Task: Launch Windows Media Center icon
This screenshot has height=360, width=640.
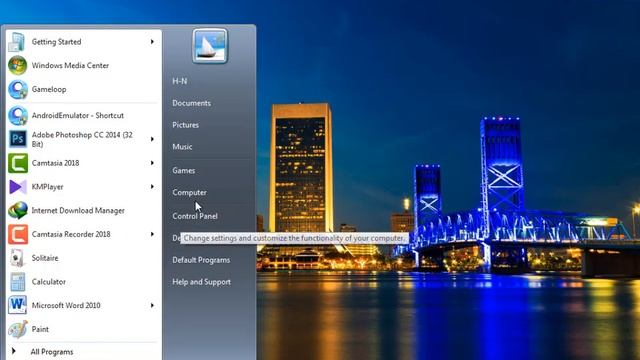Action: (18, 65)
